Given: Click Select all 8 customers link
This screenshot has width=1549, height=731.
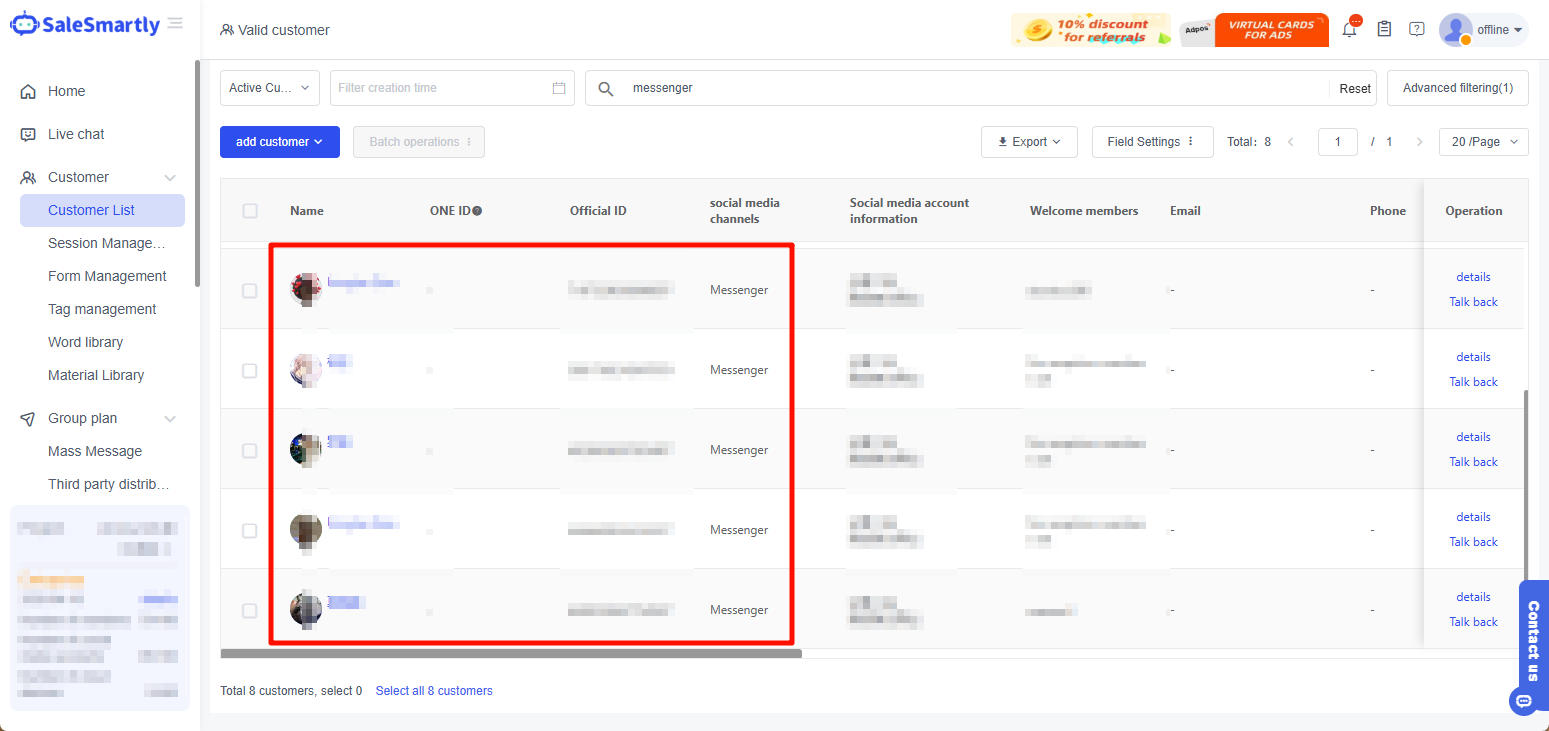Looking at the screenshot, I should [434, 691].
